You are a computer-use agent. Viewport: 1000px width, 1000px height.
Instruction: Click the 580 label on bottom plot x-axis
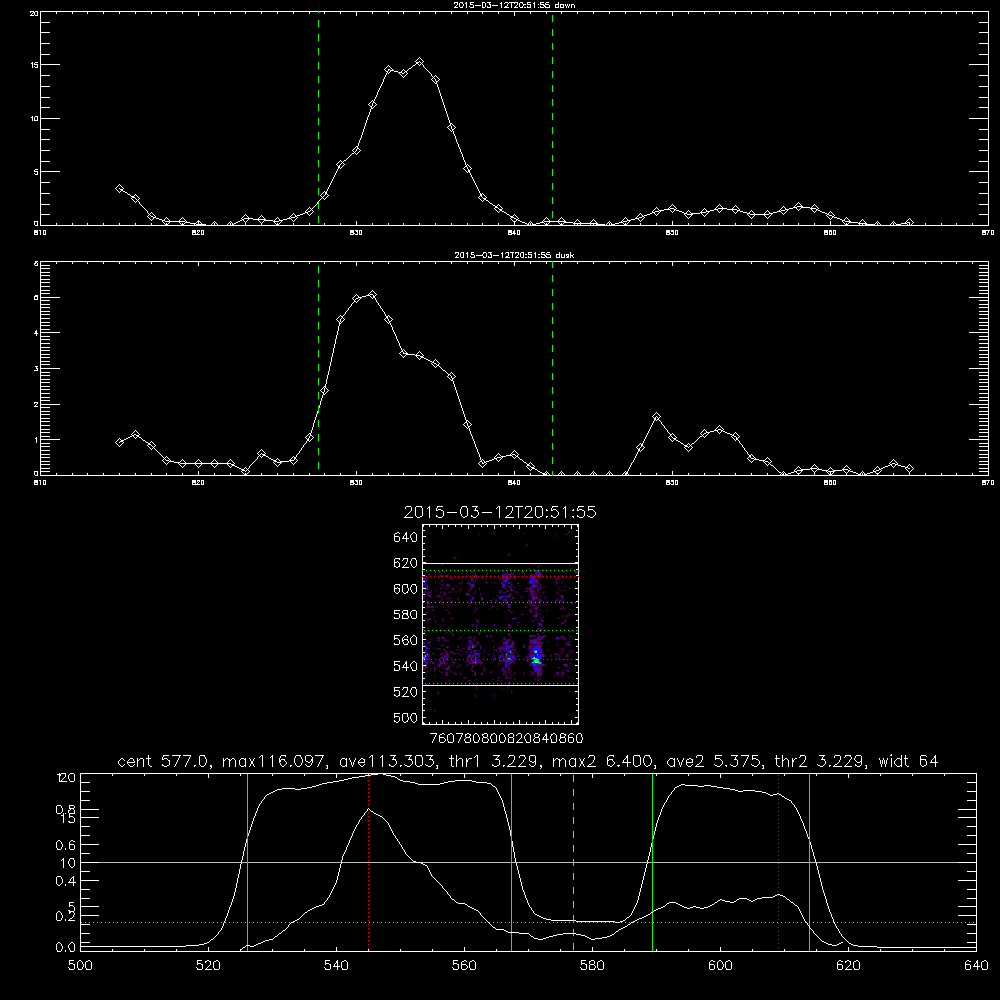[592, 966]
